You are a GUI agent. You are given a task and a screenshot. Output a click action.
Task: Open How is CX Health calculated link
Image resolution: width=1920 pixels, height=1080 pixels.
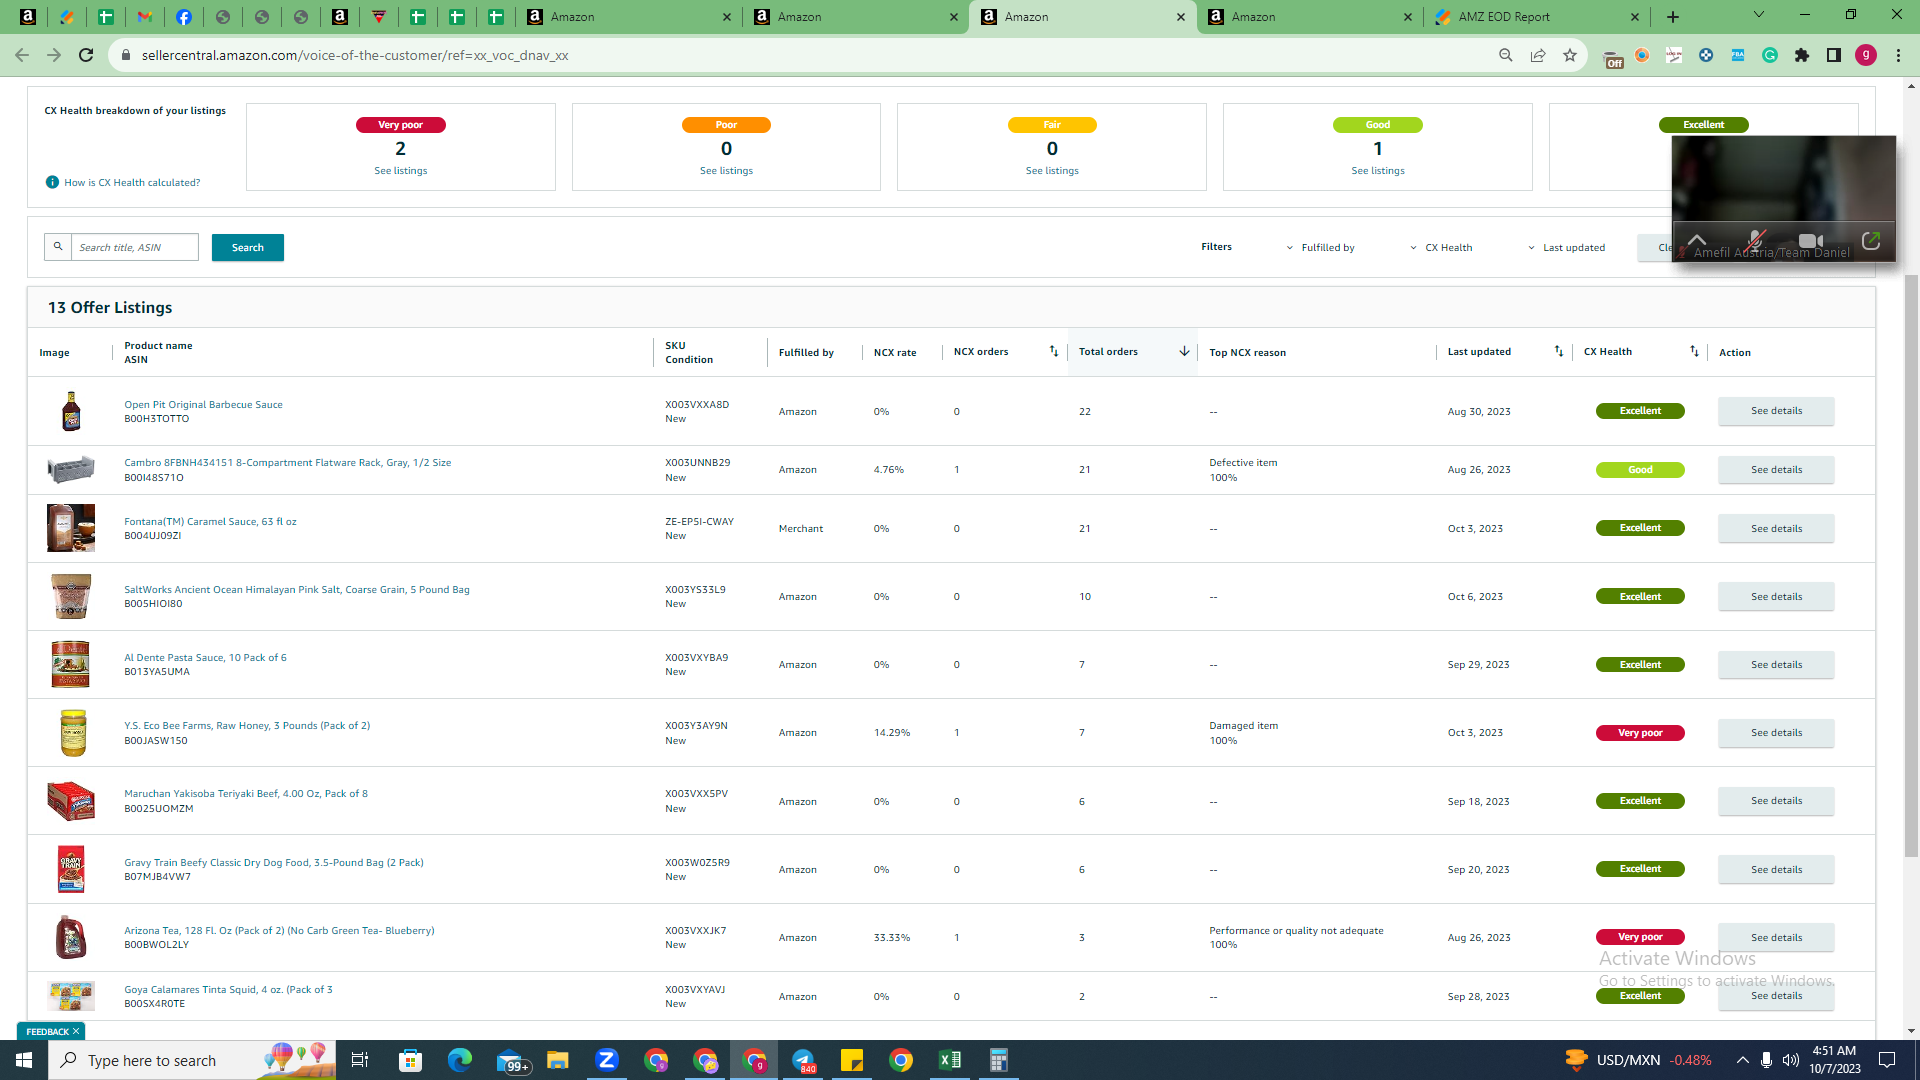pyautogui.click(x=132, y=183)
